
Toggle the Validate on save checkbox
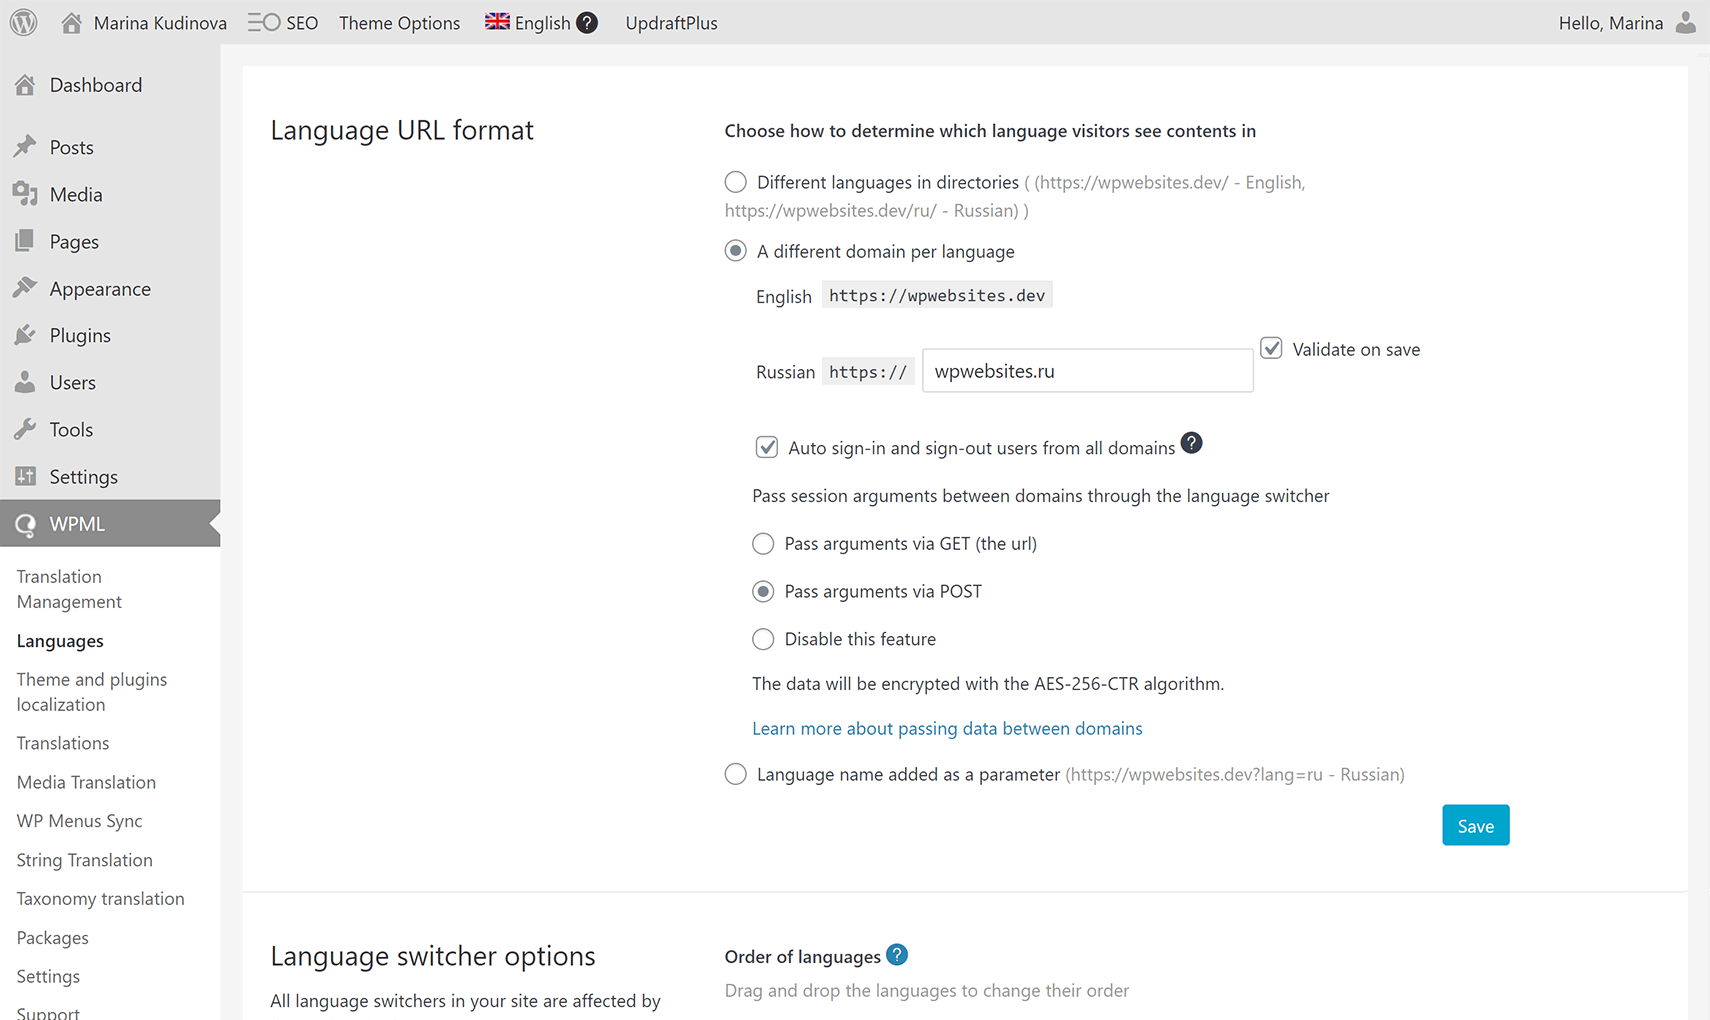[1271, 348]
